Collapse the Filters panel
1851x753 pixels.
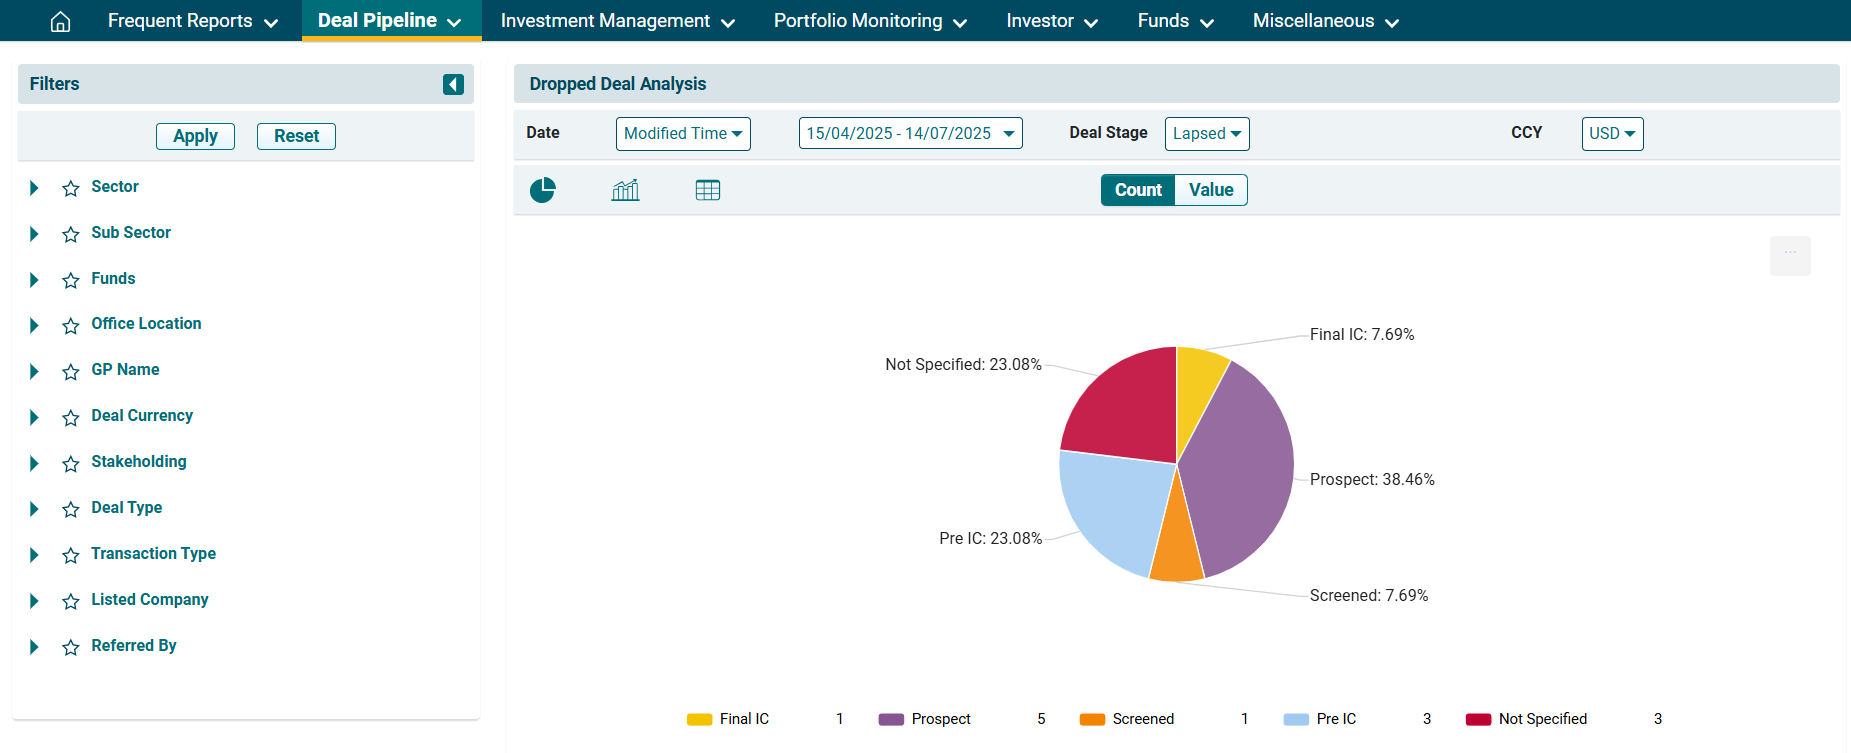[453, 84]
